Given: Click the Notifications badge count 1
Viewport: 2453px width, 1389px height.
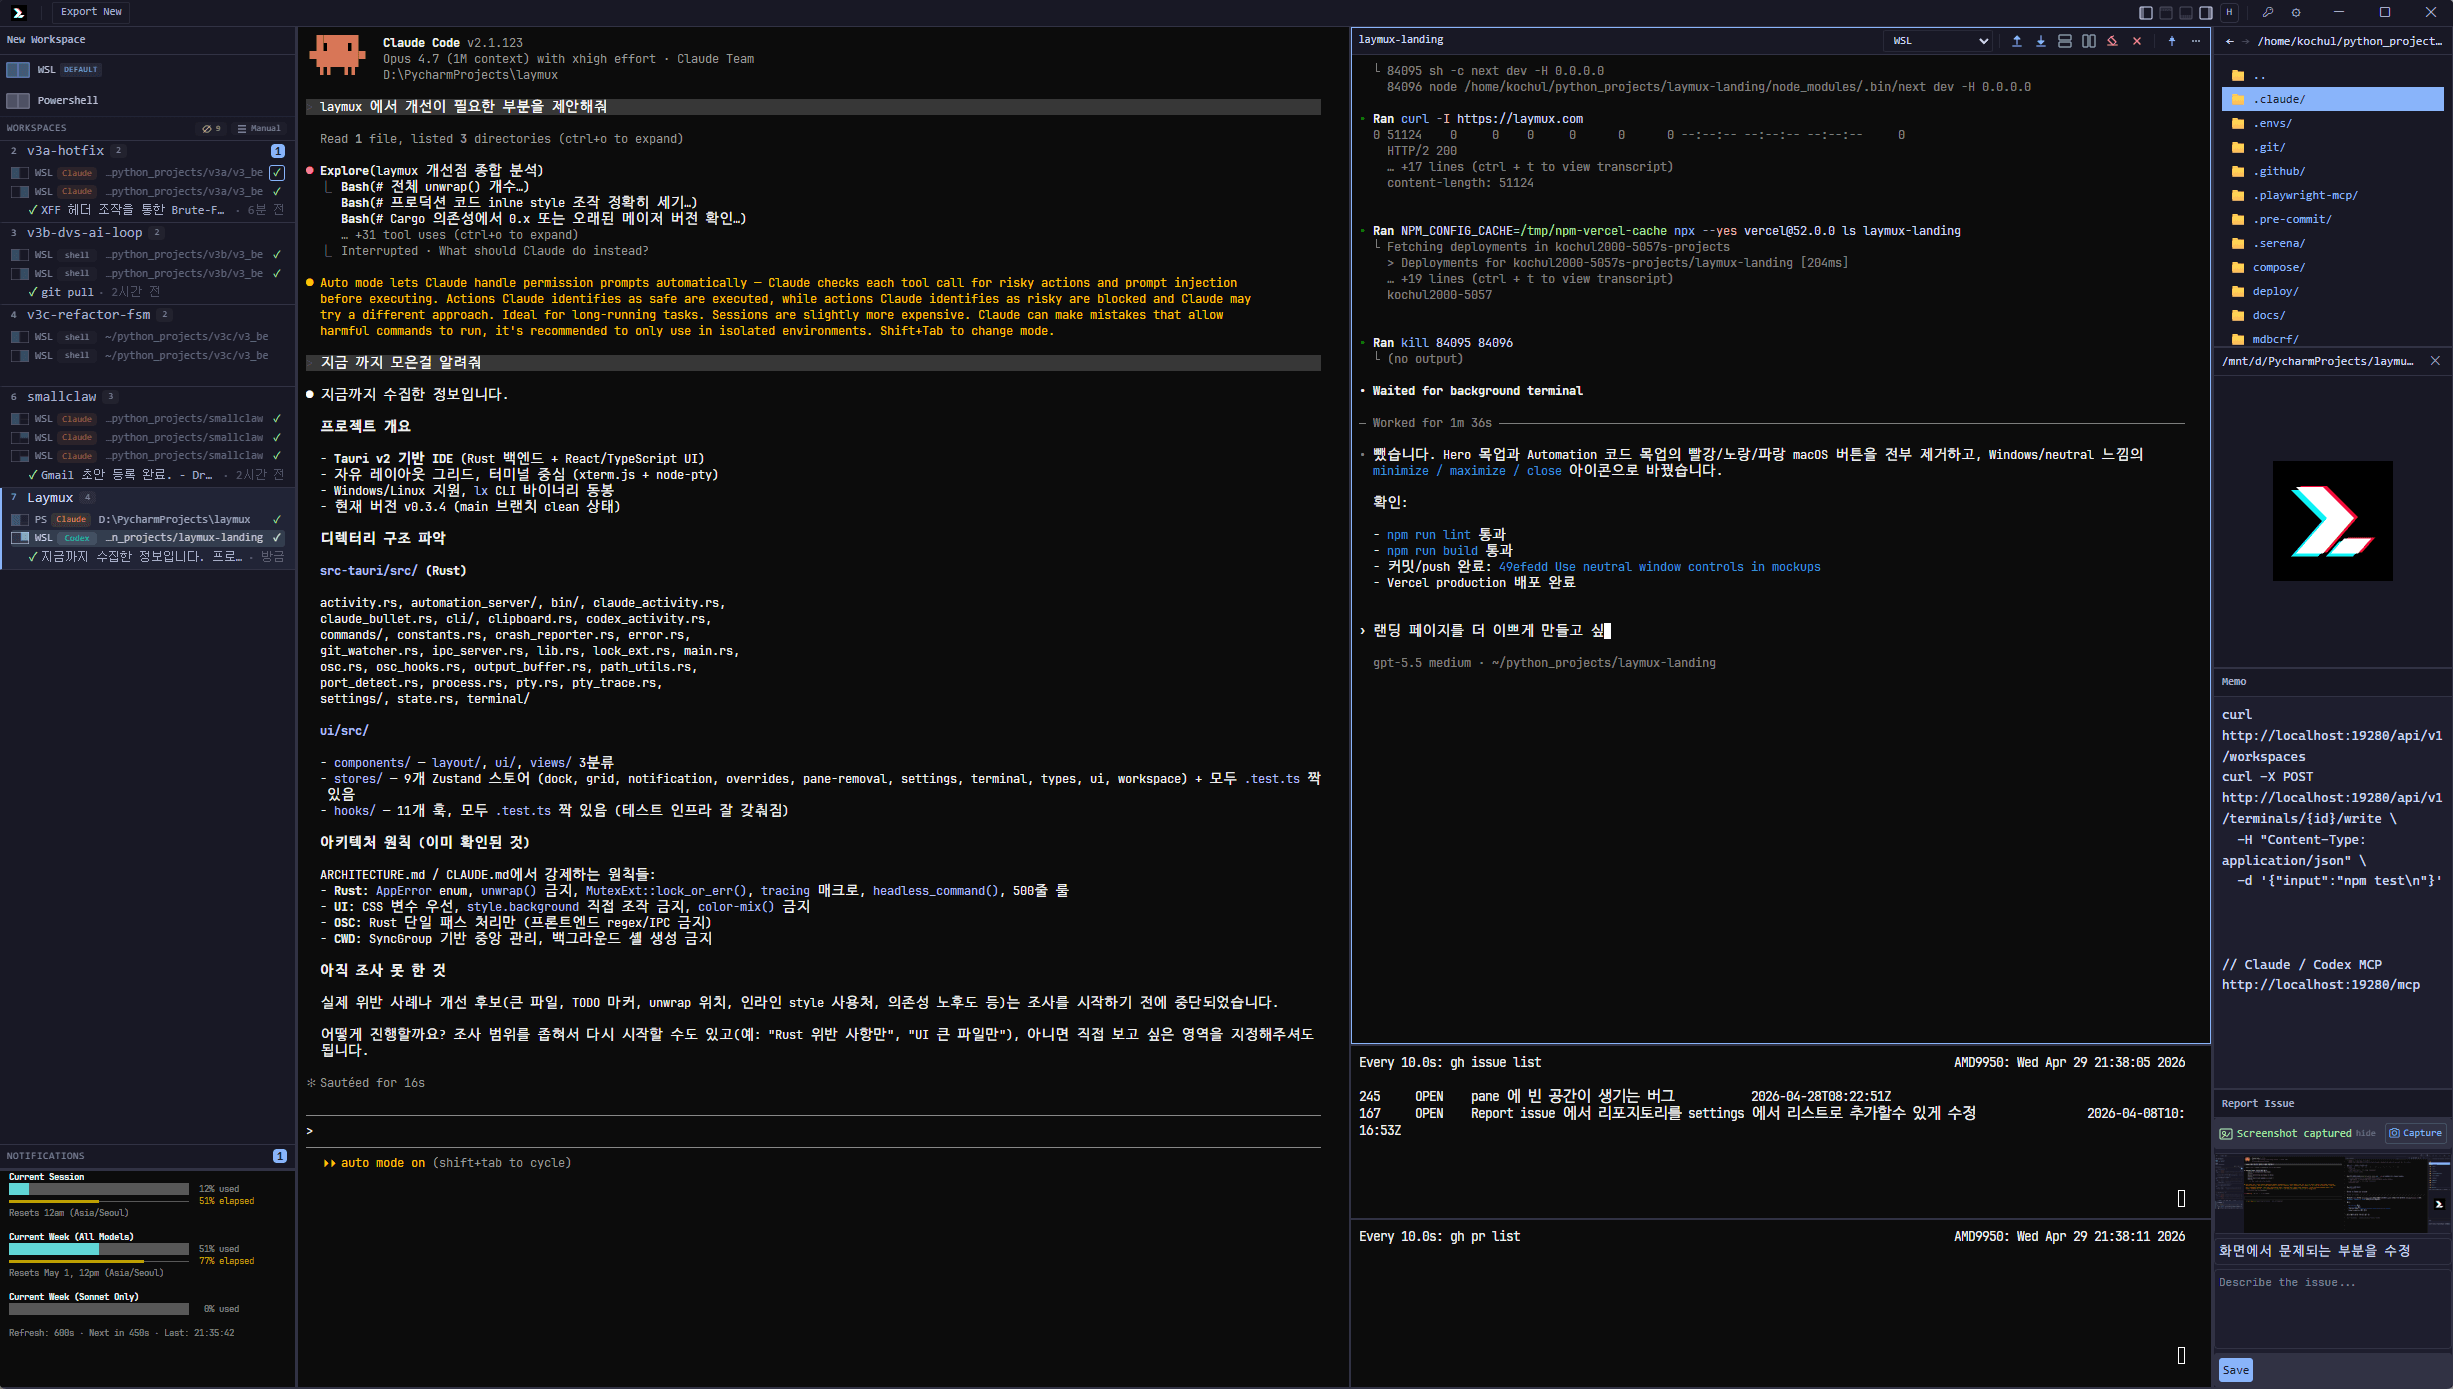Looking at the screenshot, I should tap(279, 1155).
